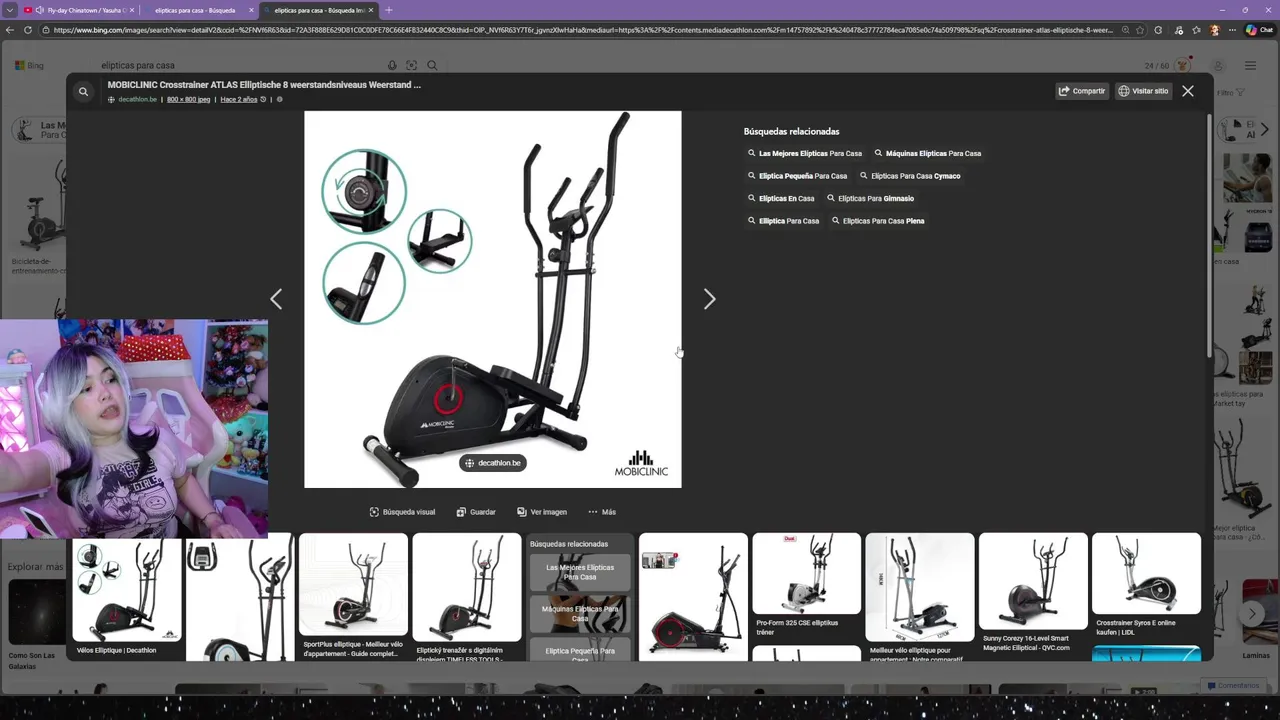
Task: Reload the page with the refresh icon
Action: point(28,30)
